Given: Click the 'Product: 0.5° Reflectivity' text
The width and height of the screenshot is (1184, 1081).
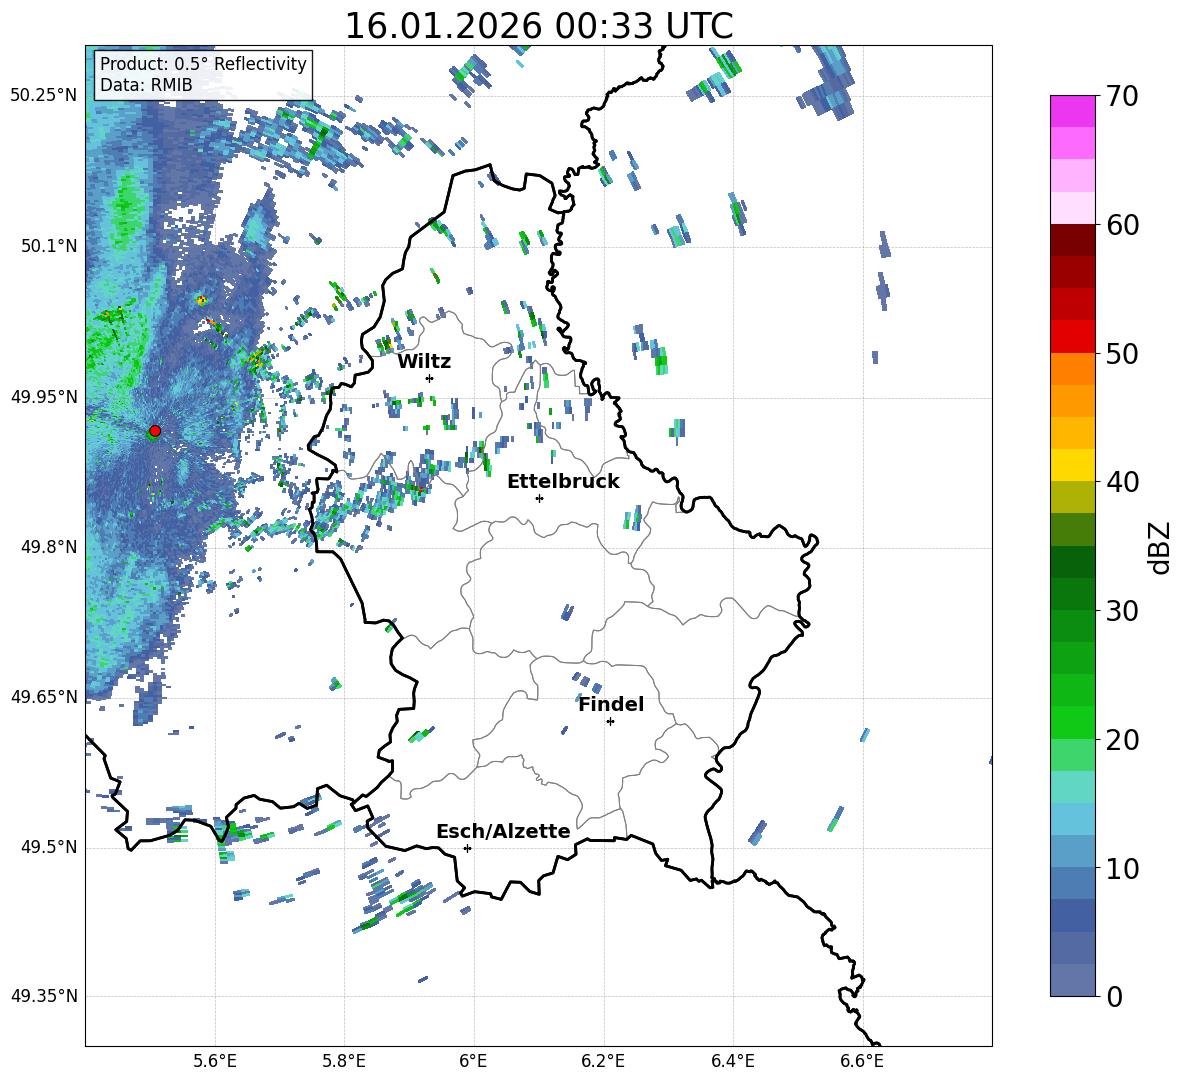Looking at the screenshot, I should [x=203, y=64].
